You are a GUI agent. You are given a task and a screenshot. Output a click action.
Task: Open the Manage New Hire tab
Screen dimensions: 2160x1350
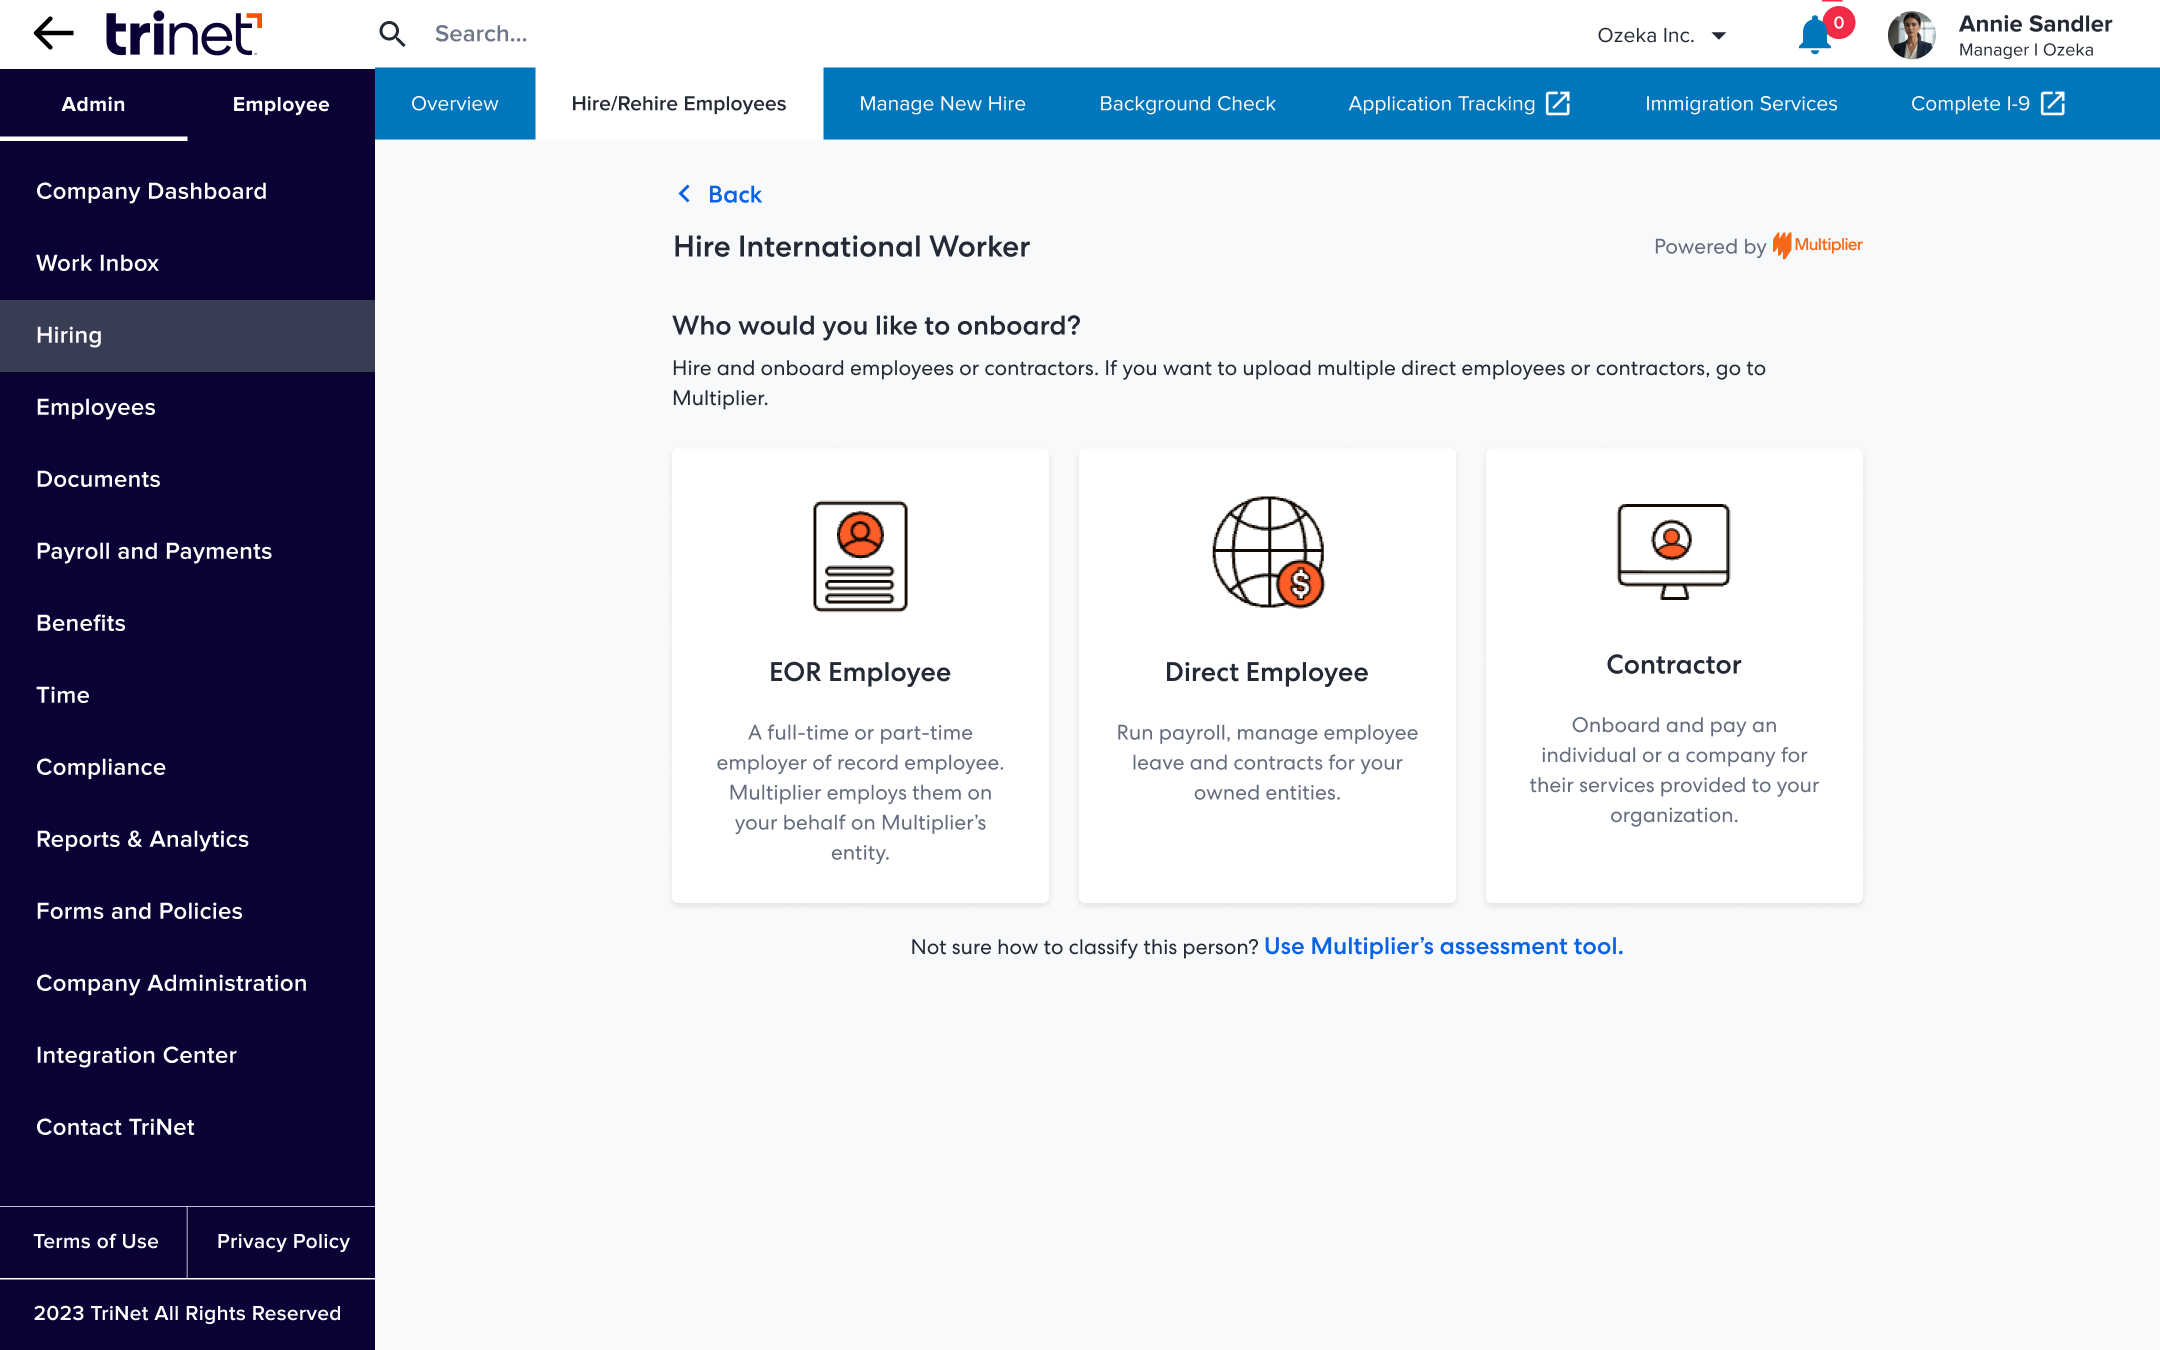[x=942, y=103]
